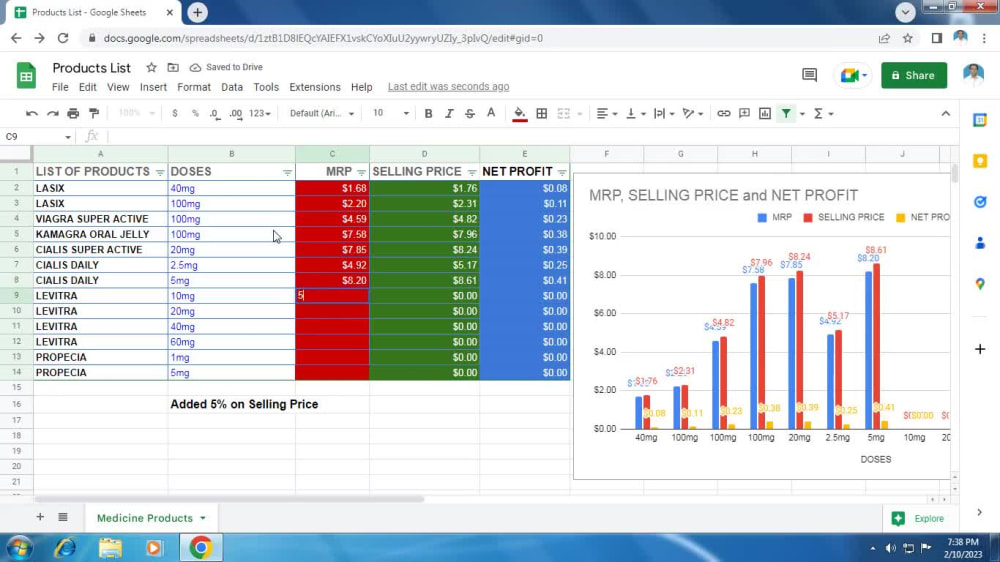The image size is (1000, 562).
Task: Increase decimal places icon
Action: (236, 114)
